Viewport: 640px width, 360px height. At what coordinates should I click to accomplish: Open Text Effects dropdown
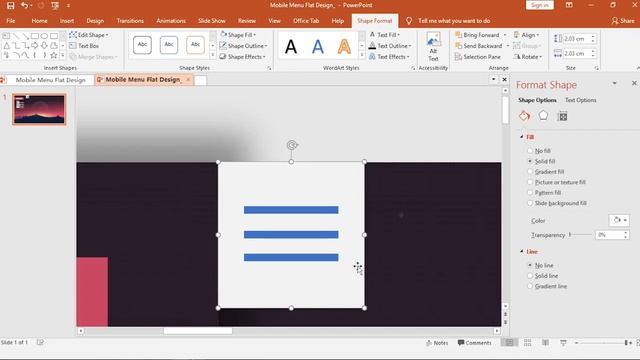[389, 57]
